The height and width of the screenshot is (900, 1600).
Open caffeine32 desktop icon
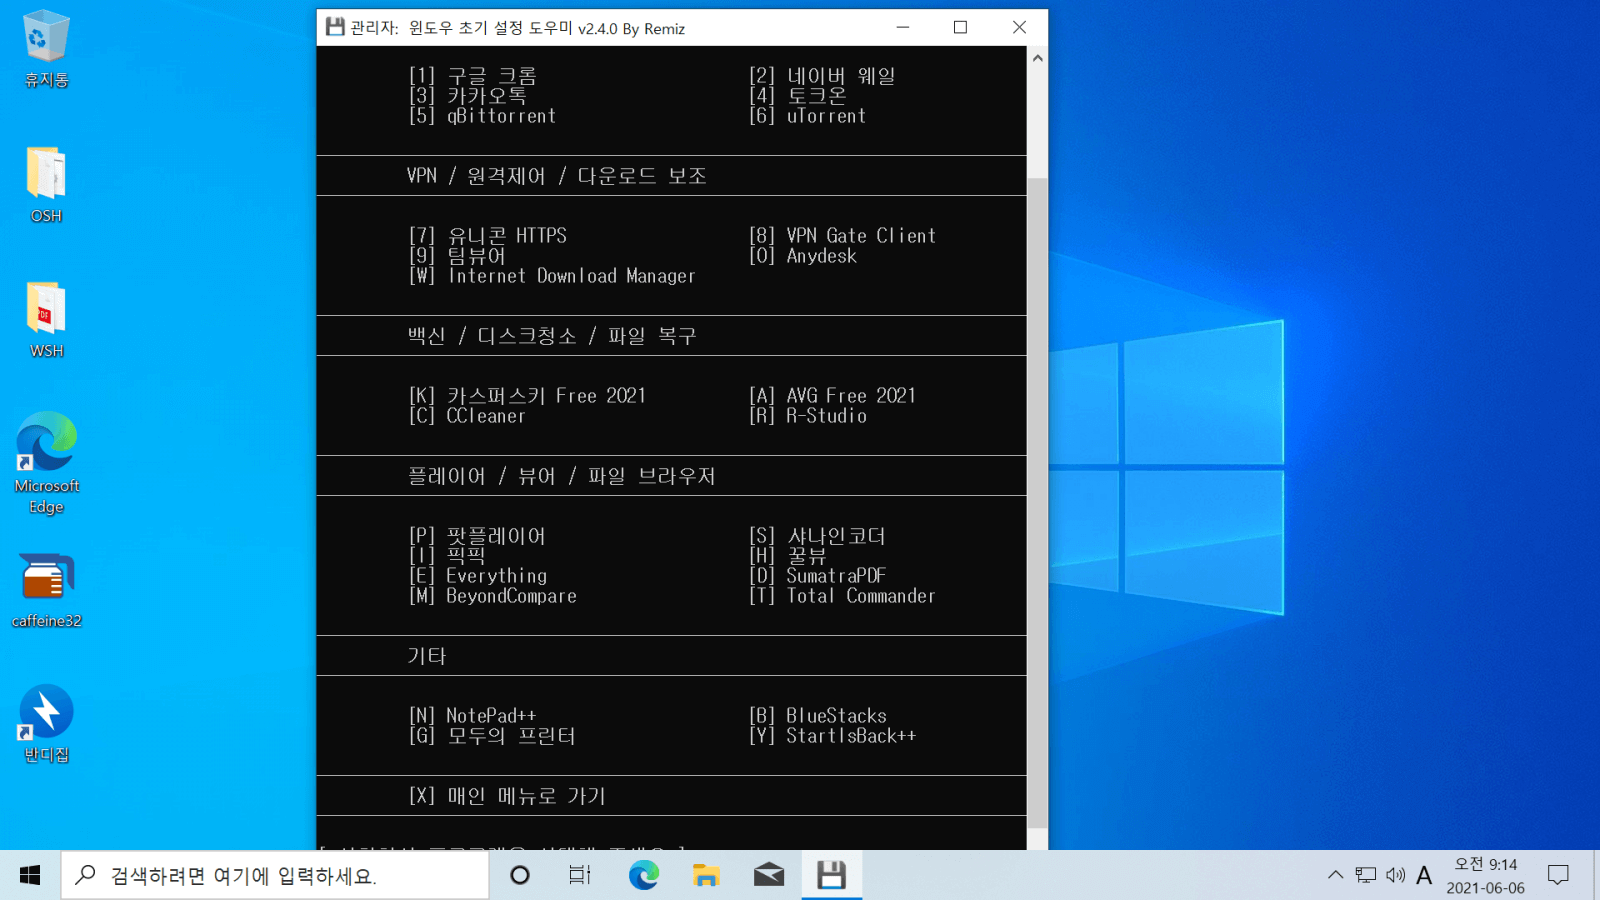pos(46,590)
